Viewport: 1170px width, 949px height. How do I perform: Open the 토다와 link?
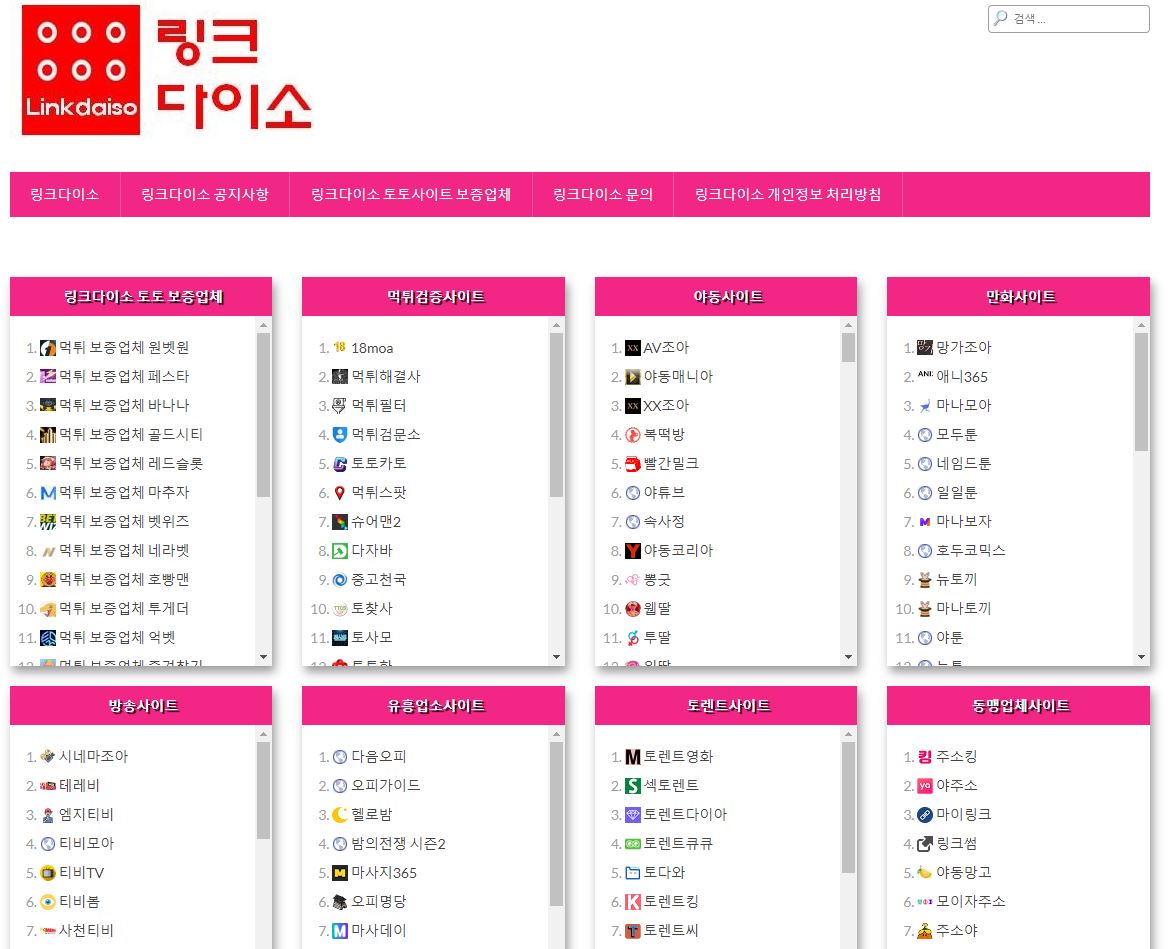pos(664,873)
